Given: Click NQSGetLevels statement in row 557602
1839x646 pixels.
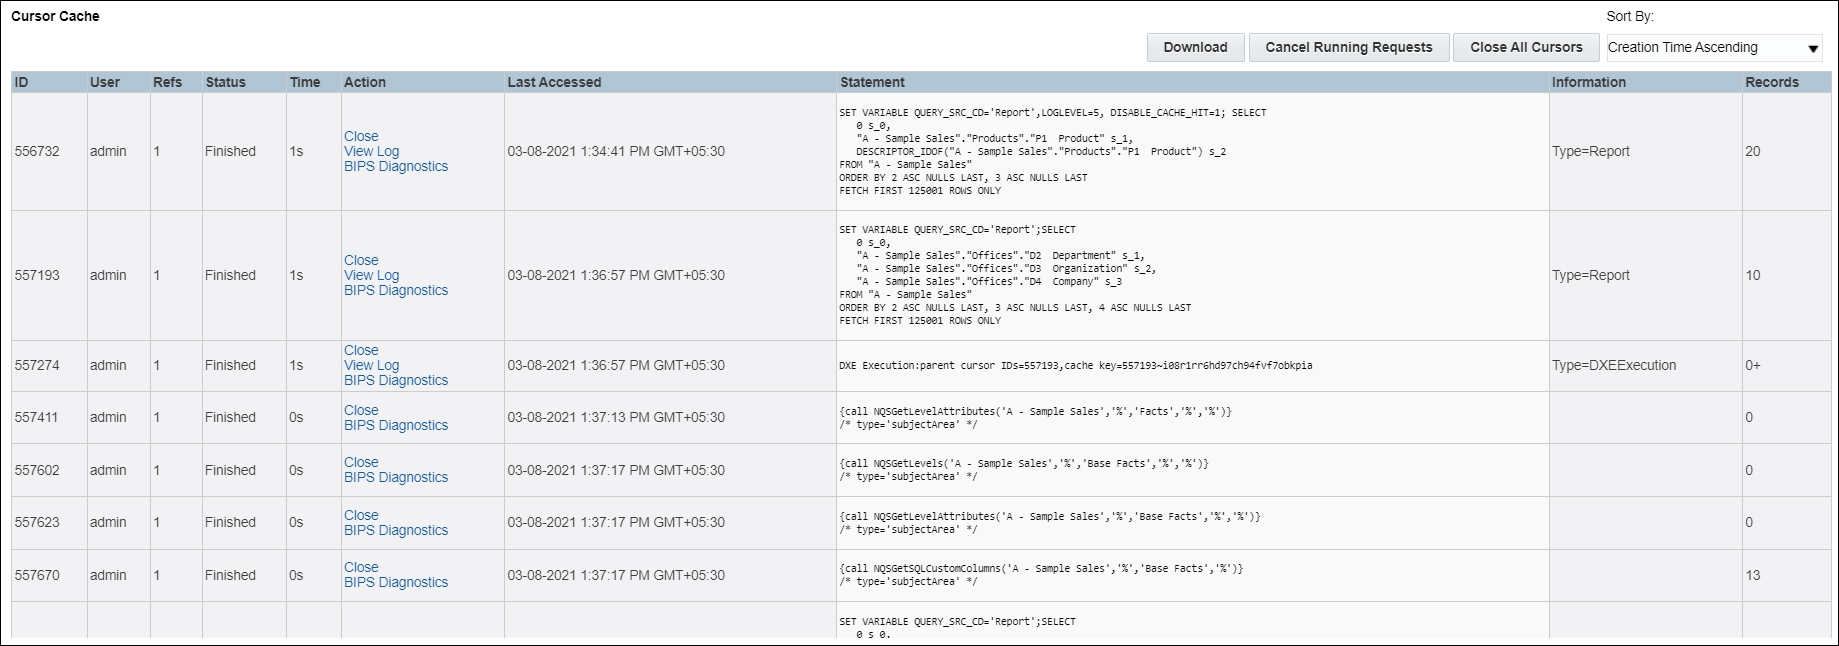Looking at the screenshot, I should pyautogui.click(x=1024, y=470).
